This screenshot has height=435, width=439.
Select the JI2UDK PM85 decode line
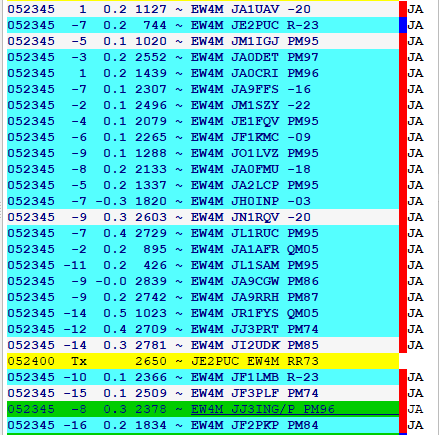[203, 345]
